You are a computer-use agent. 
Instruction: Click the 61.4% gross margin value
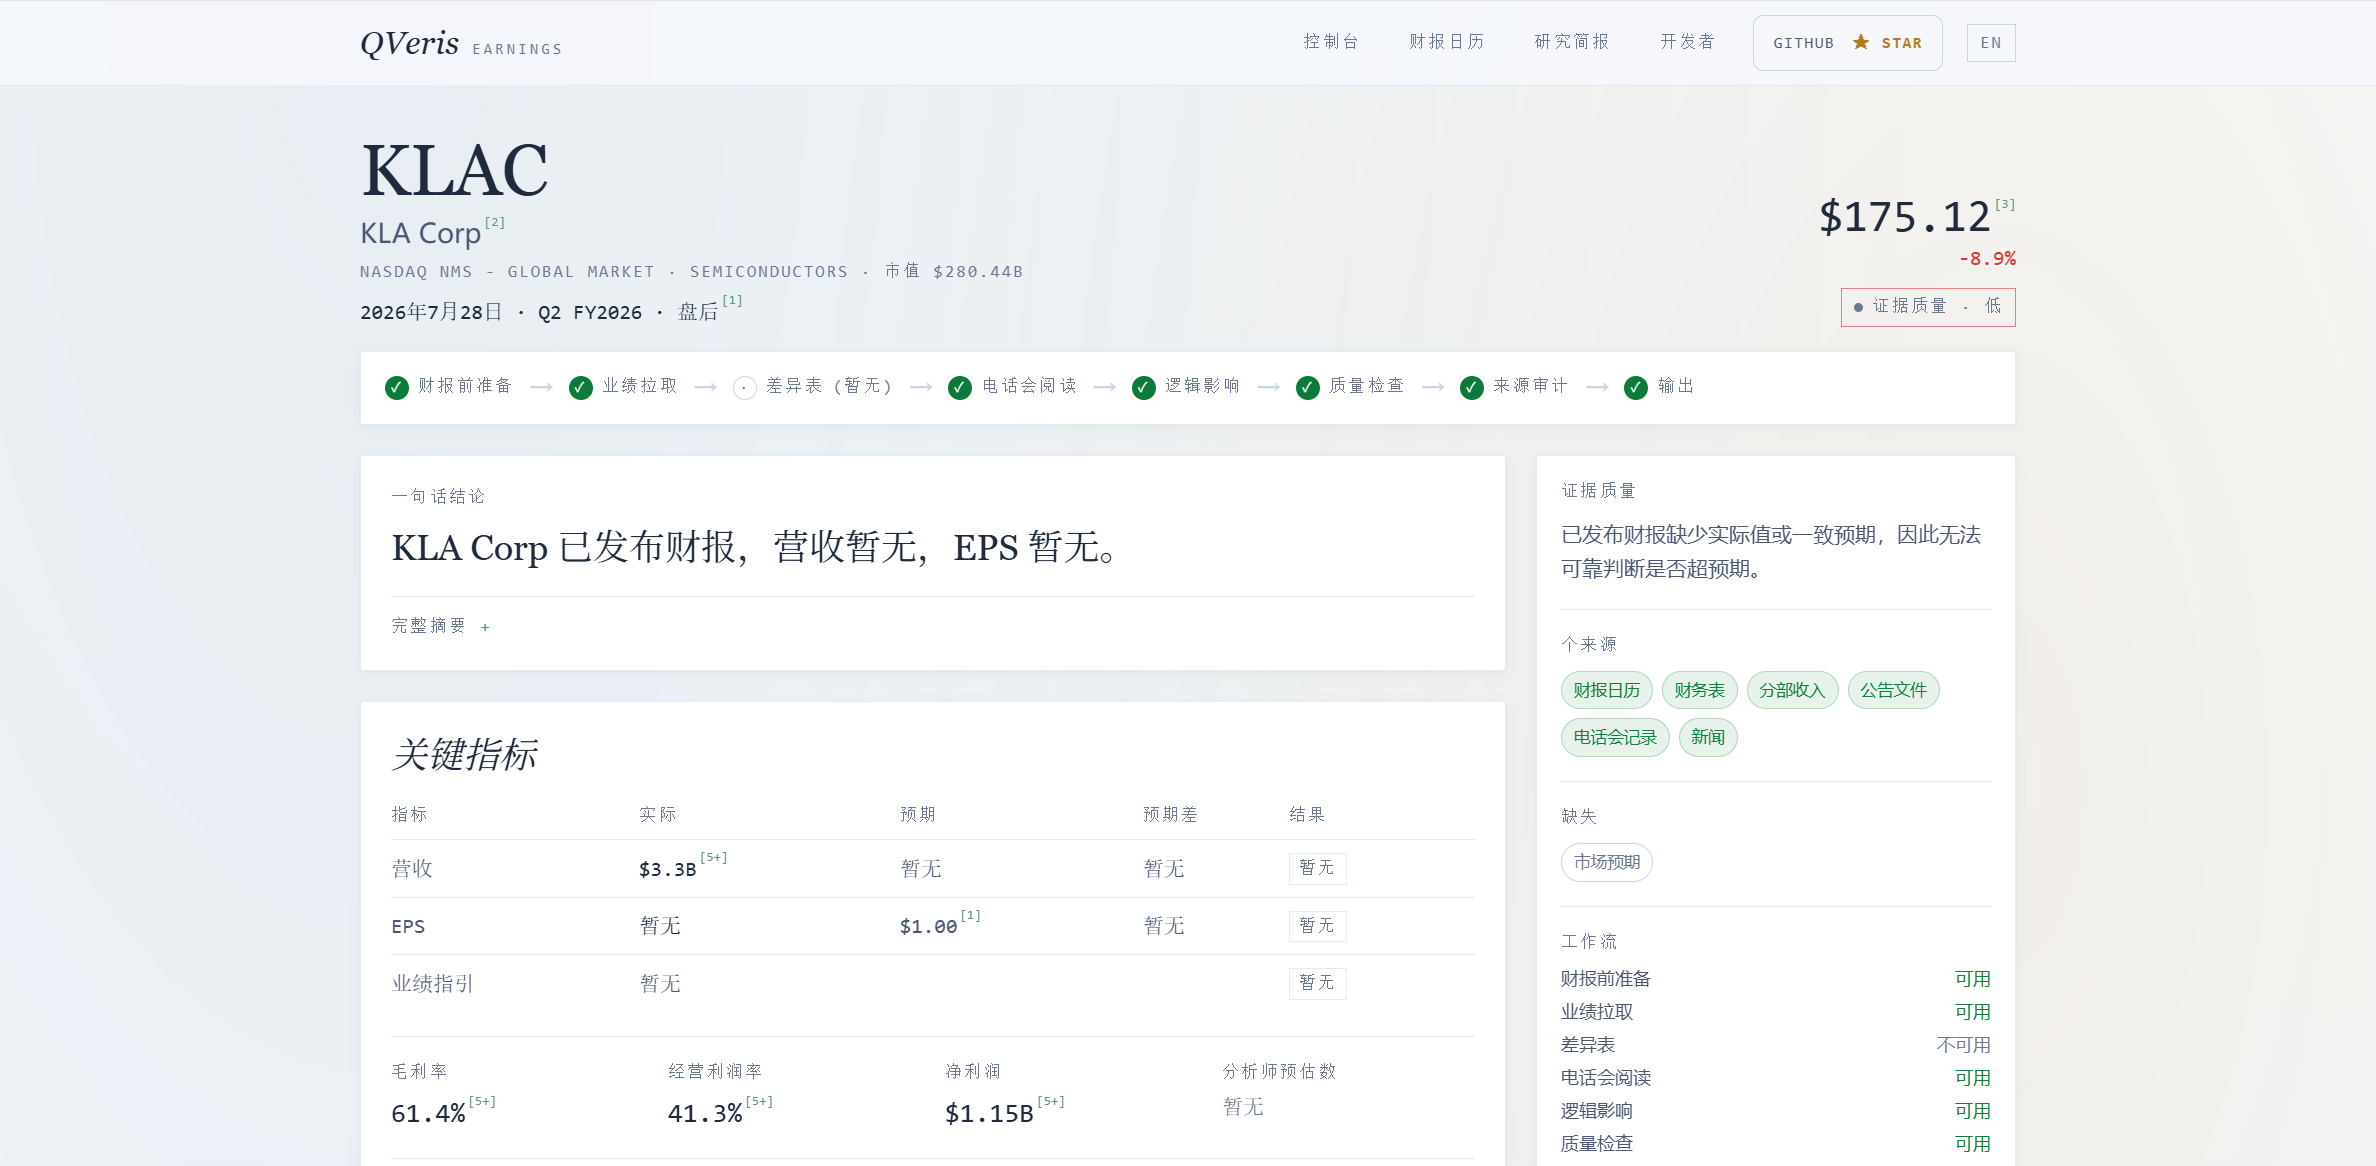point(428,1114)
